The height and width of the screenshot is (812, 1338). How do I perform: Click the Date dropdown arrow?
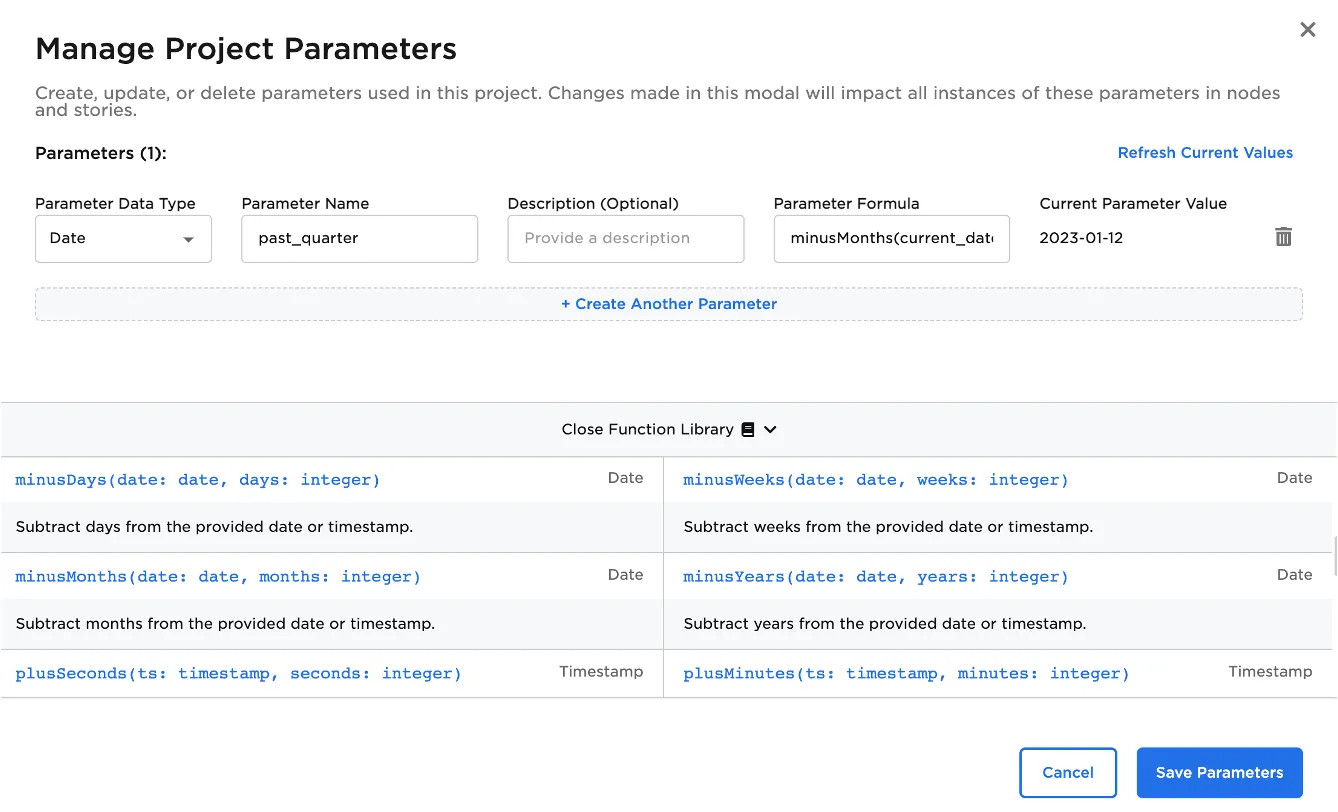tap(188, 240)
